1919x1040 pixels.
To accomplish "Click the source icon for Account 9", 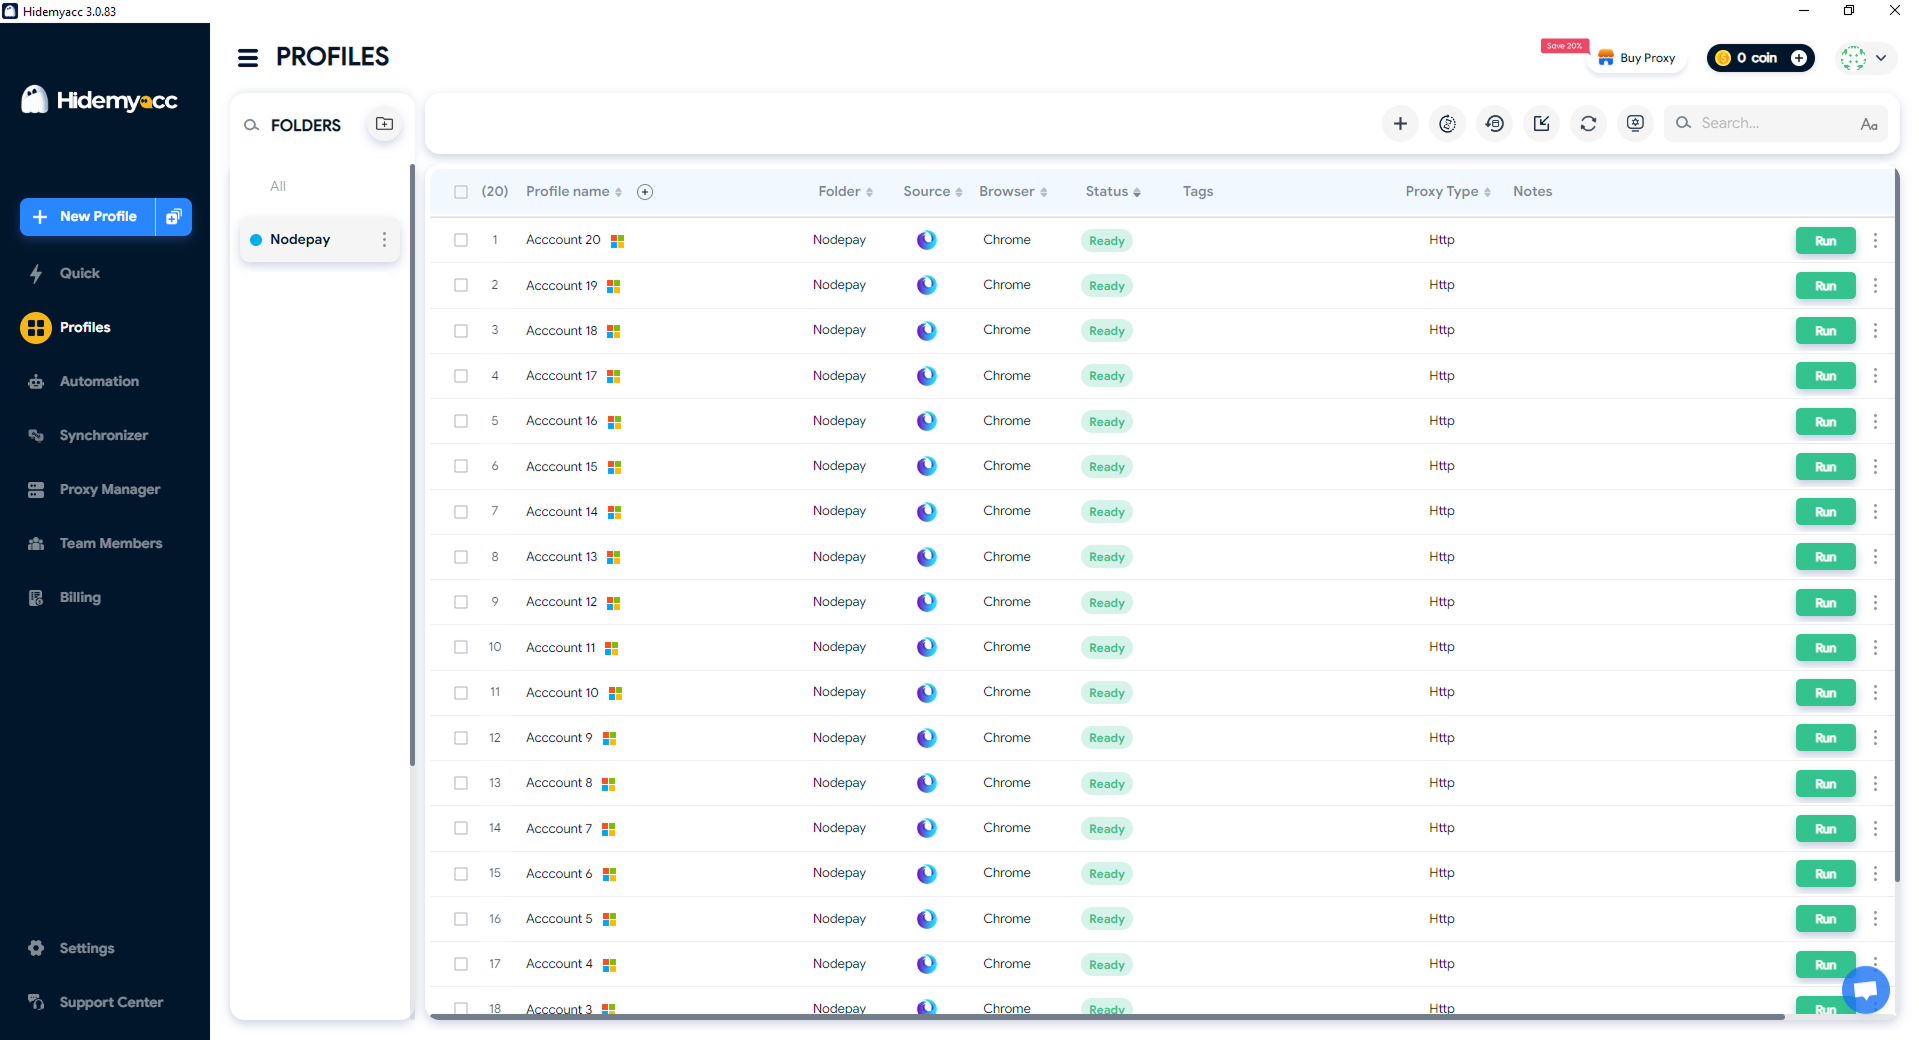I will pyautogui.click(x=927, y=738).
